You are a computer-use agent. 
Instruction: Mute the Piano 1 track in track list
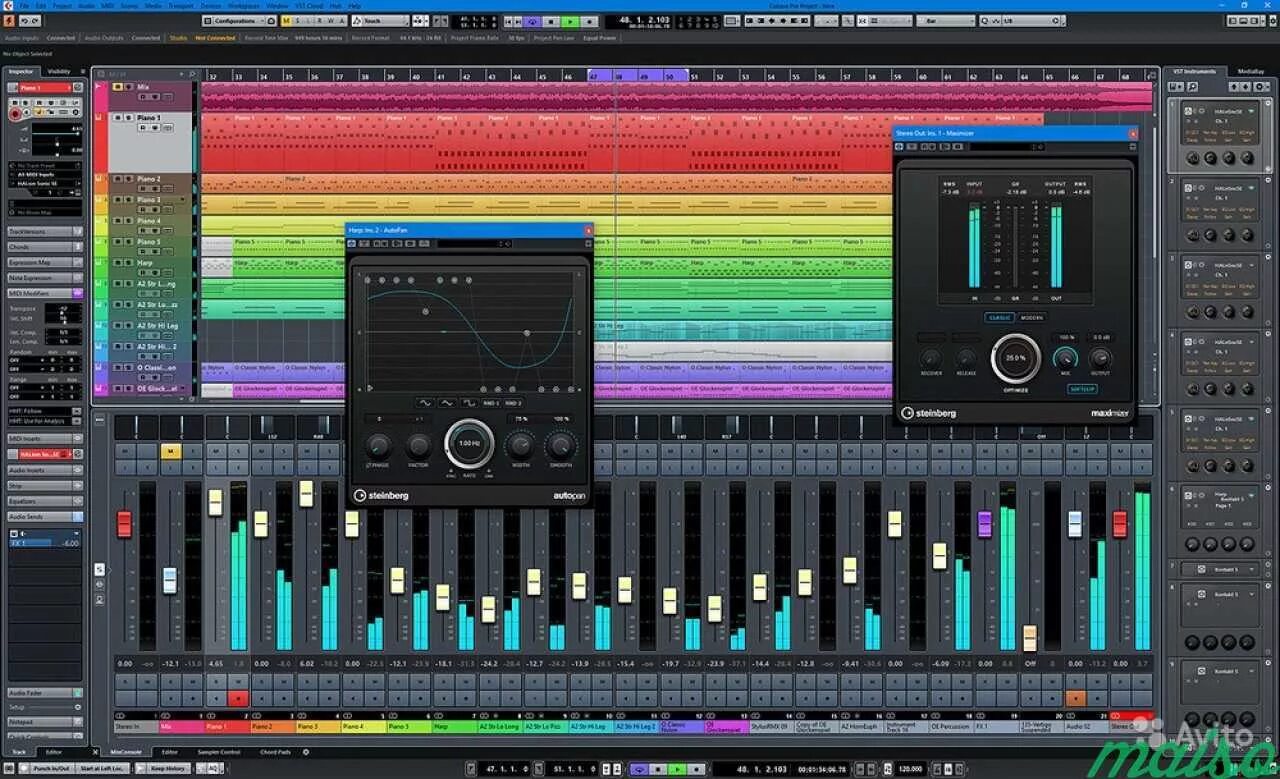[x=118, y=117]
